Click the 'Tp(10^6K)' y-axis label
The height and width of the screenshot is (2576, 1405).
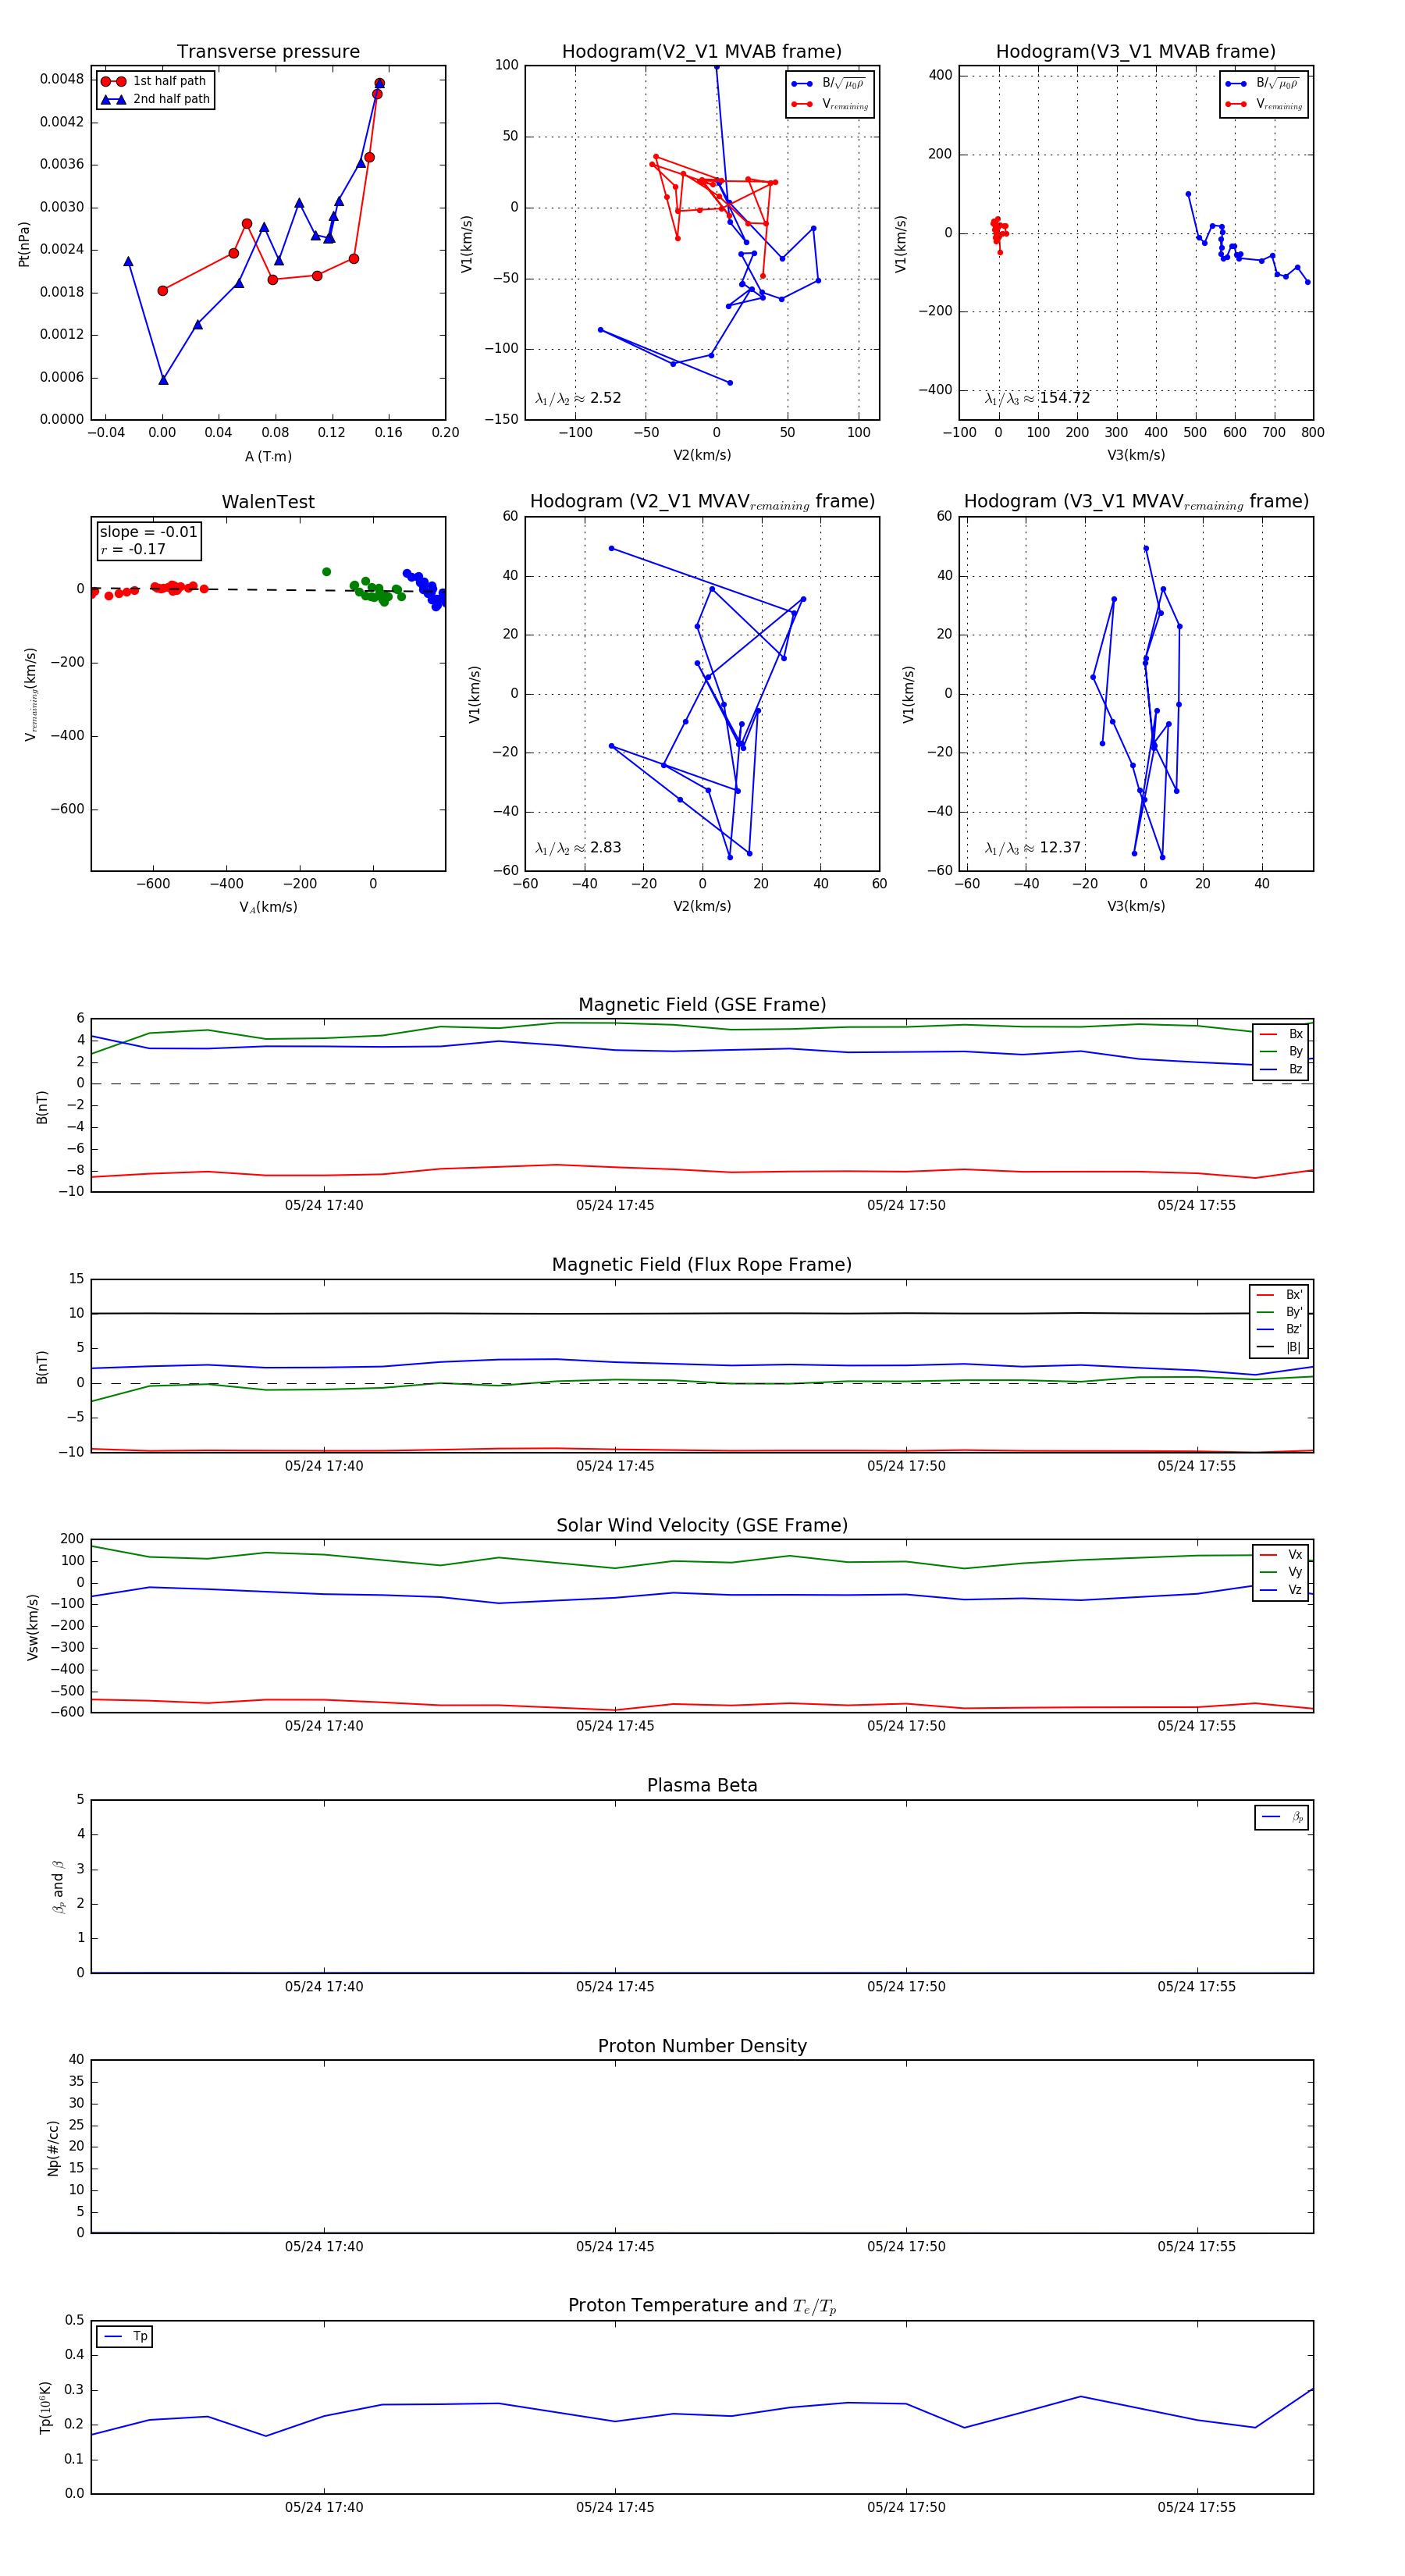[45, 2407]
